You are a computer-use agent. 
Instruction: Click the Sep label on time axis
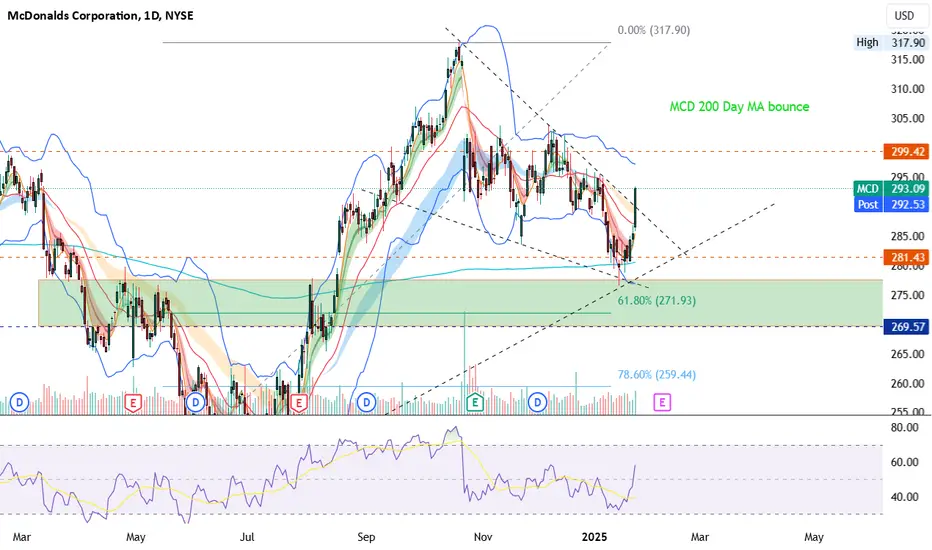coord(366,537)
